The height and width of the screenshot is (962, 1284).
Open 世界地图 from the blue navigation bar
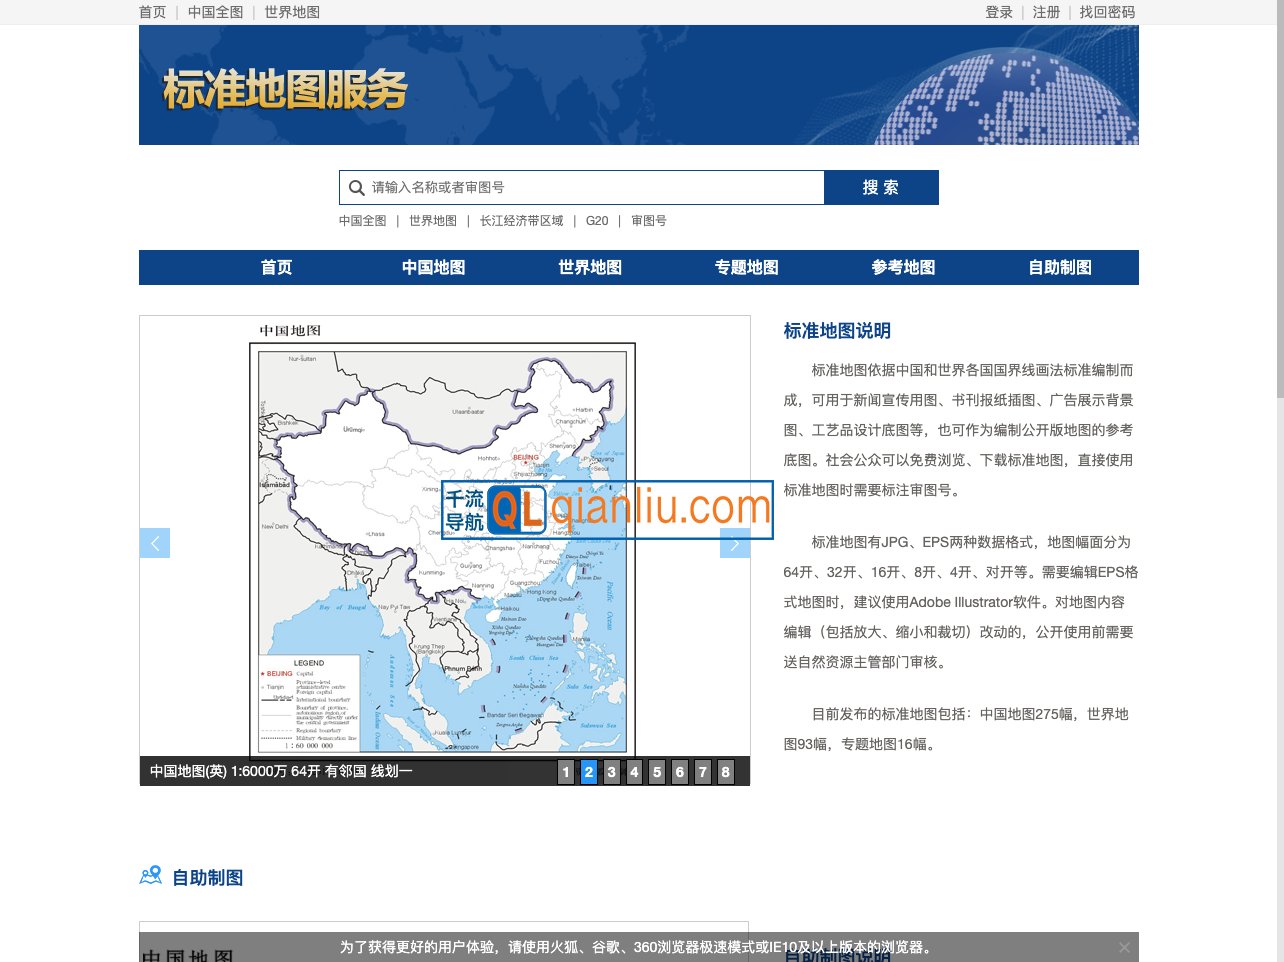pyautogui.click(x=590, y=267)
